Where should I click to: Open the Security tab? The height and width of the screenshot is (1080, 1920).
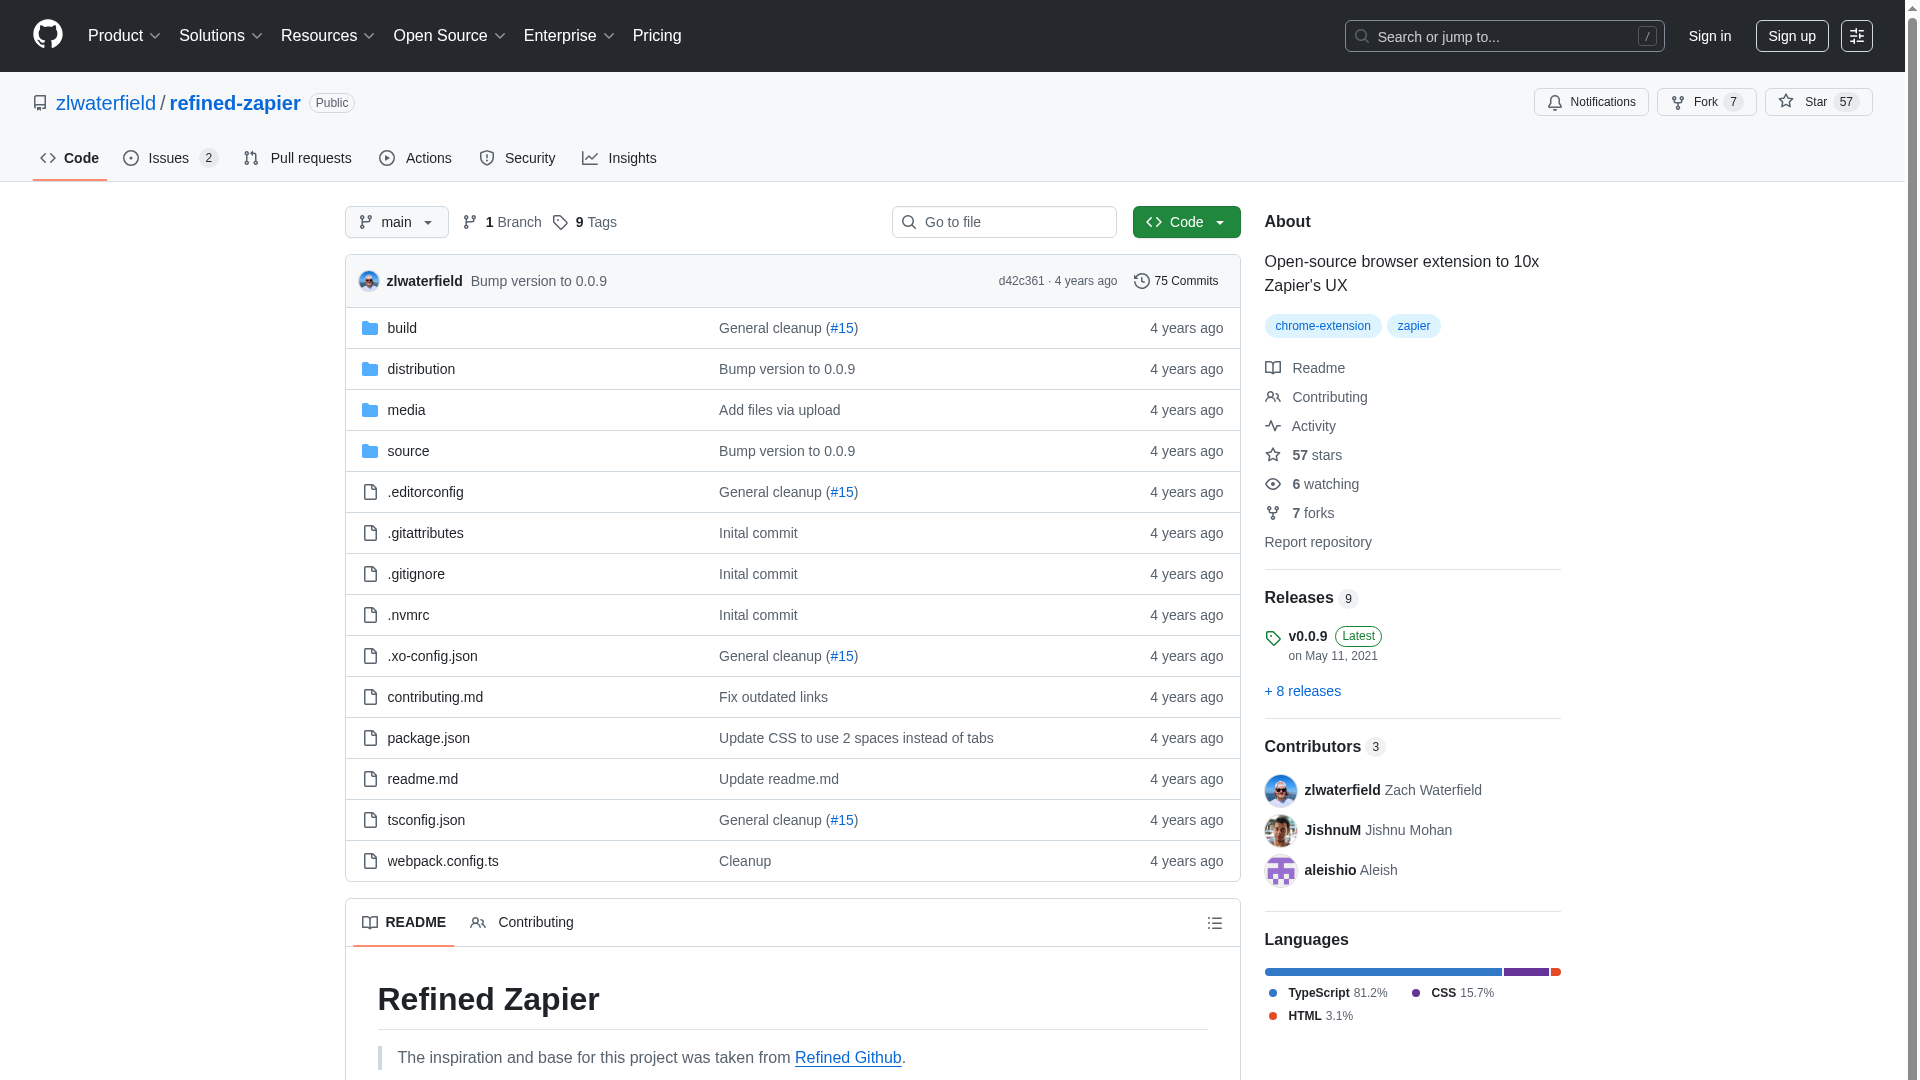tap(517, 158)
